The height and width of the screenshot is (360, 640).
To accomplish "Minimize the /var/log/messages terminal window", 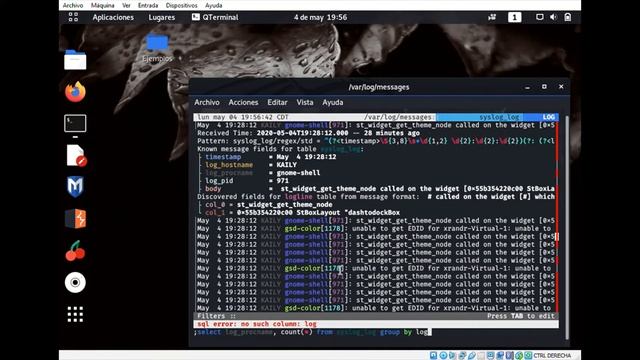I will pos(527,87).
